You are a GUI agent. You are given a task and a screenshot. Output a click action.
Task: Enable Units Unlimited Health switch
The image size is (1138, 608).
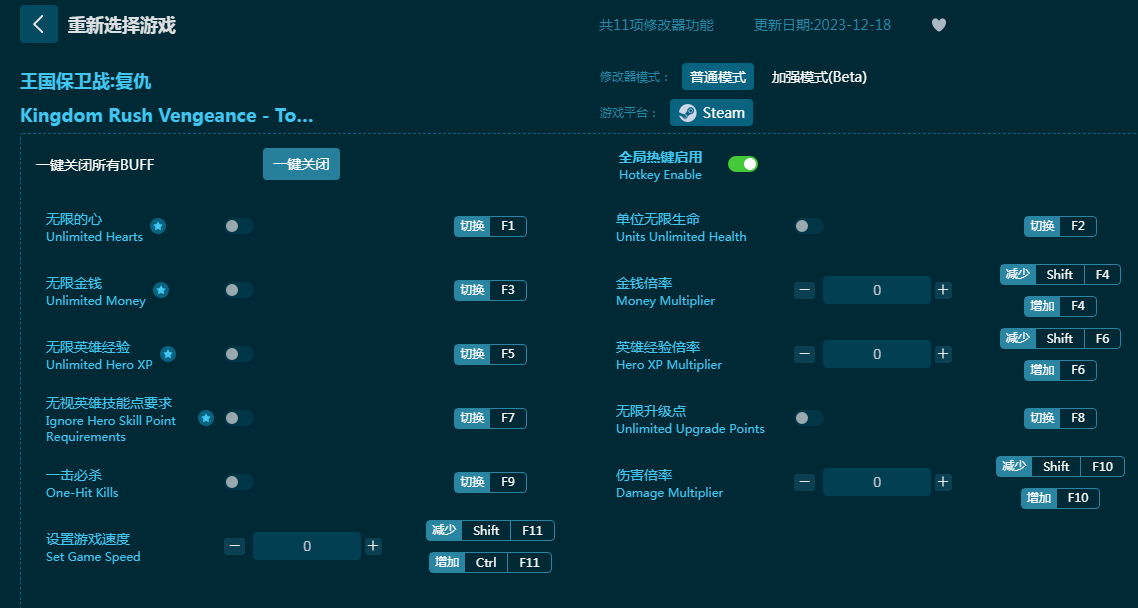pyautogui.click(x=809, y=226)
